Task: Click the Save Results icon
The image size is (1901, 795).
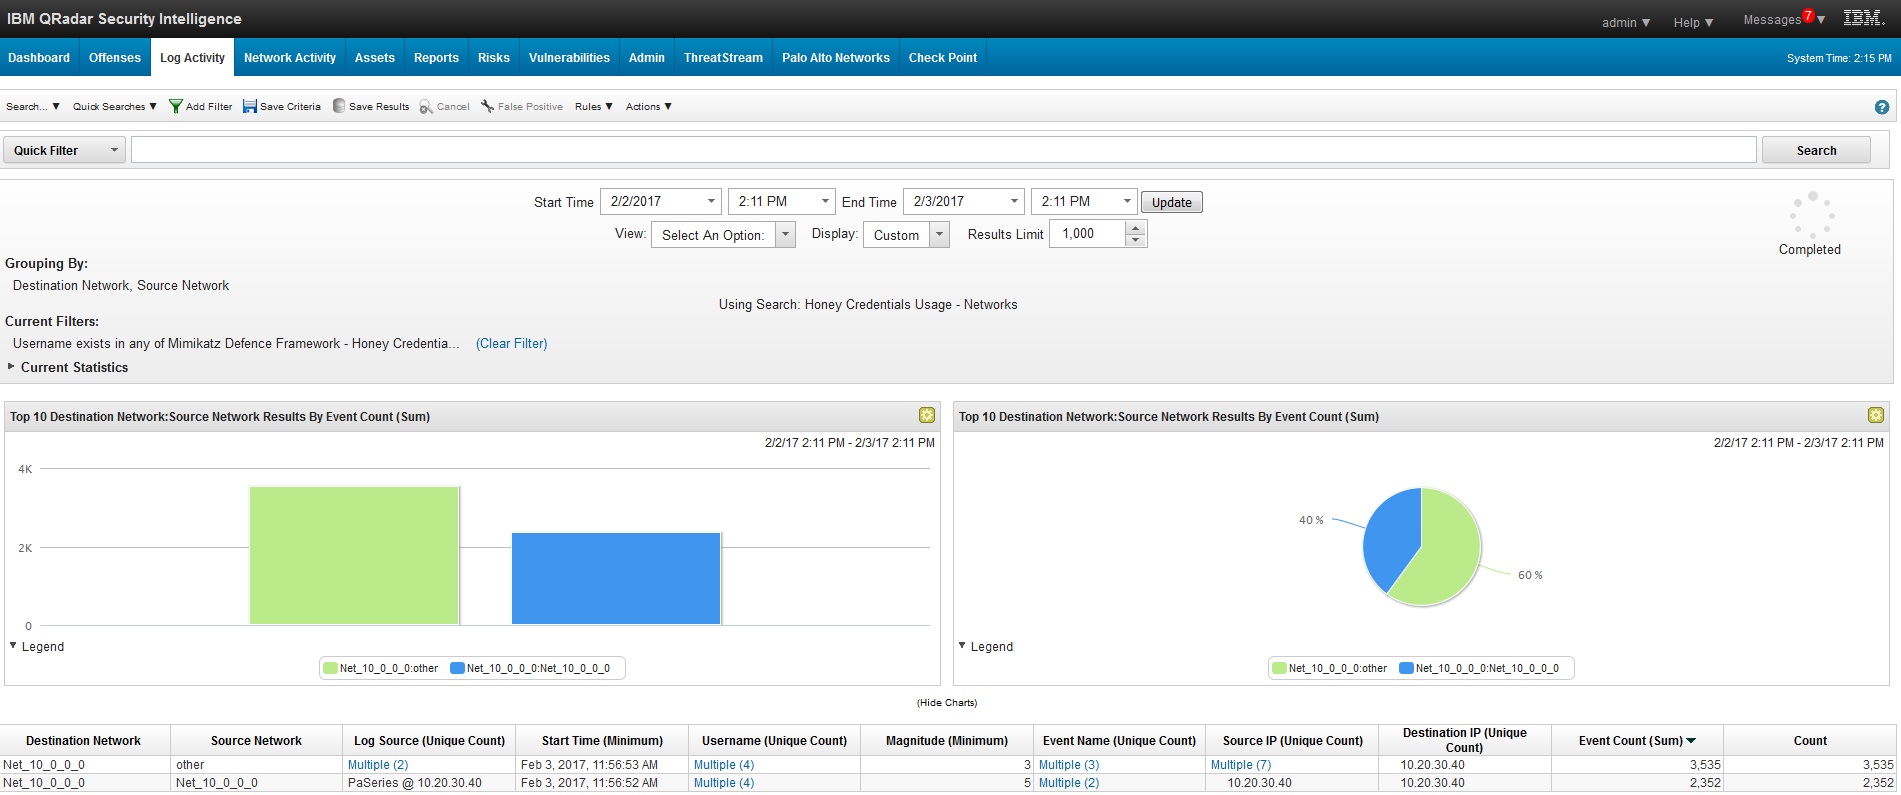Action: (339, 106)
